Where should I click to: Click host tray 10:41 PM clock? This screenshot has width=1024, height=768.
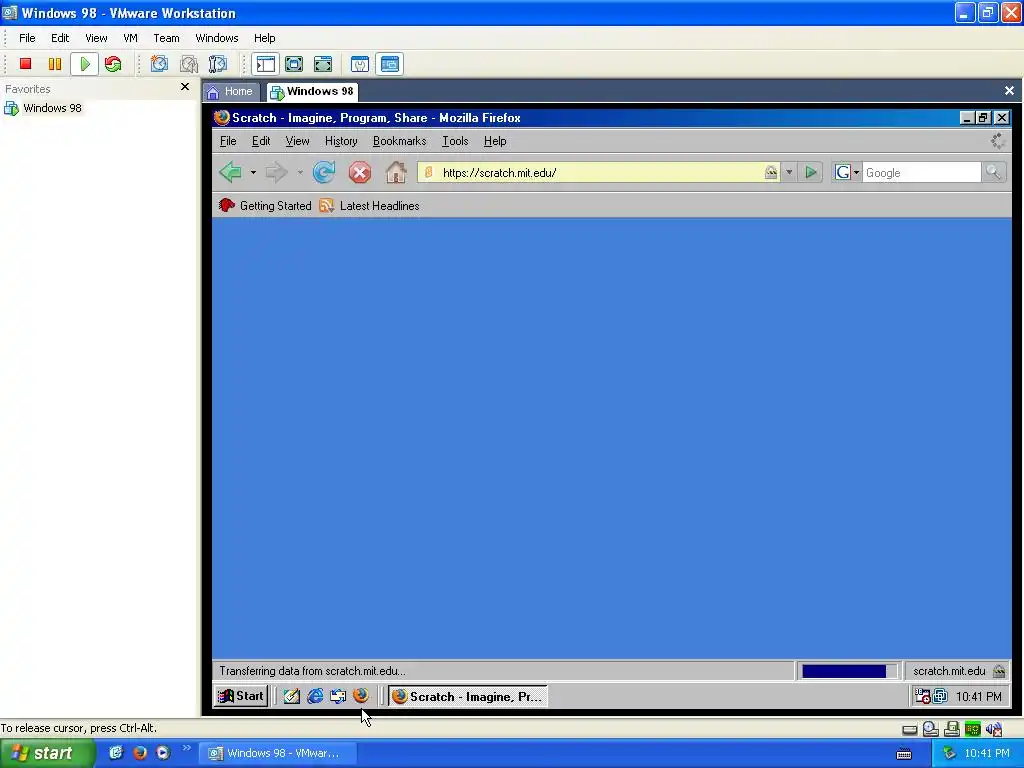point(987,753)
